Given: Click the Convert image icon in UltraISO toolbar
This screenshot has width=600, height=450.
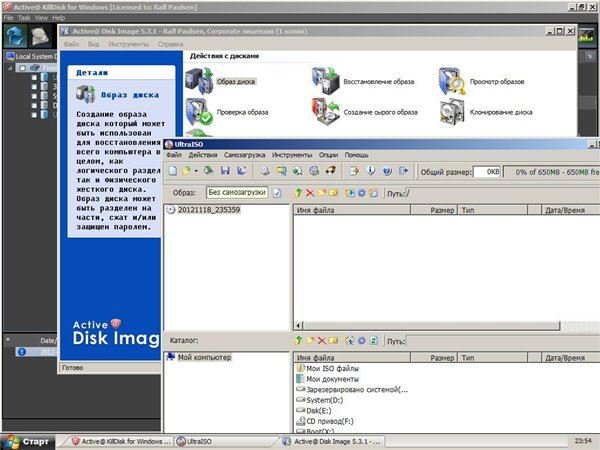Looking at the screenshot, I should click(x=282, y=171).
